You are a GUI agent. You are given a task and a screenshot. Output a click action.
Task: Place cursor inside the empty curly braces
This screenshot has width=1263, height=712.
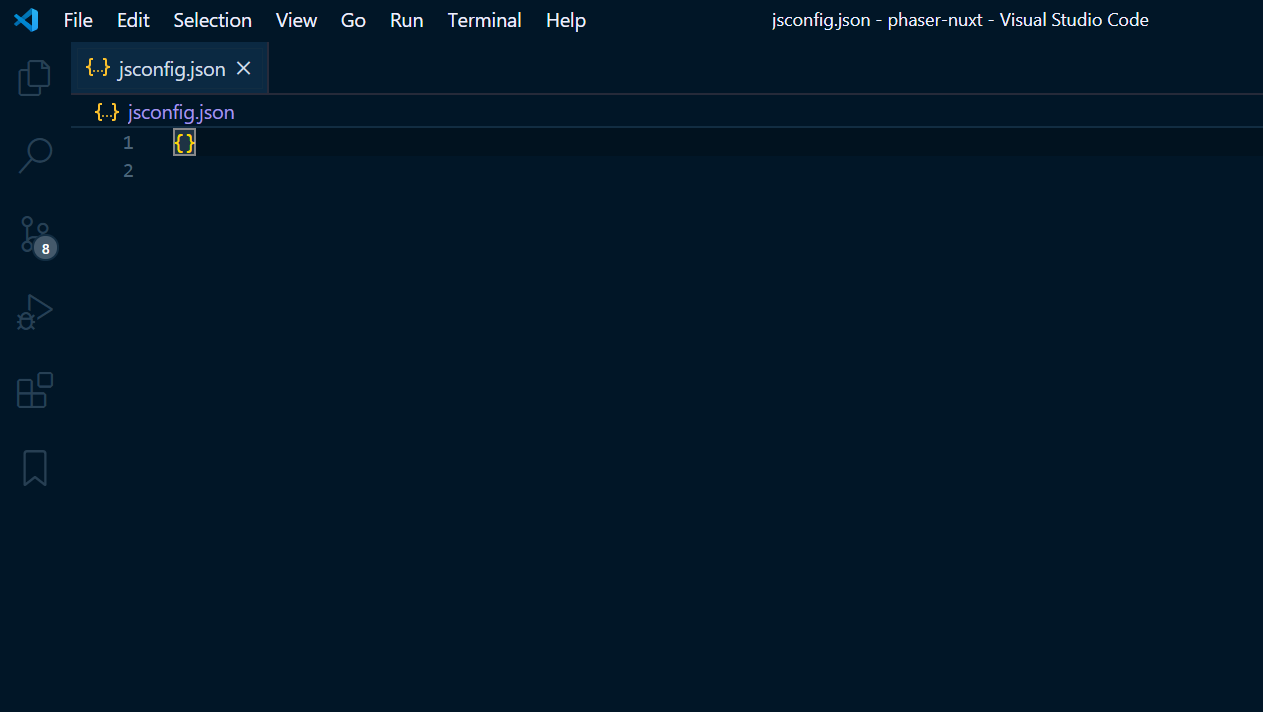(x=184, y=142)
